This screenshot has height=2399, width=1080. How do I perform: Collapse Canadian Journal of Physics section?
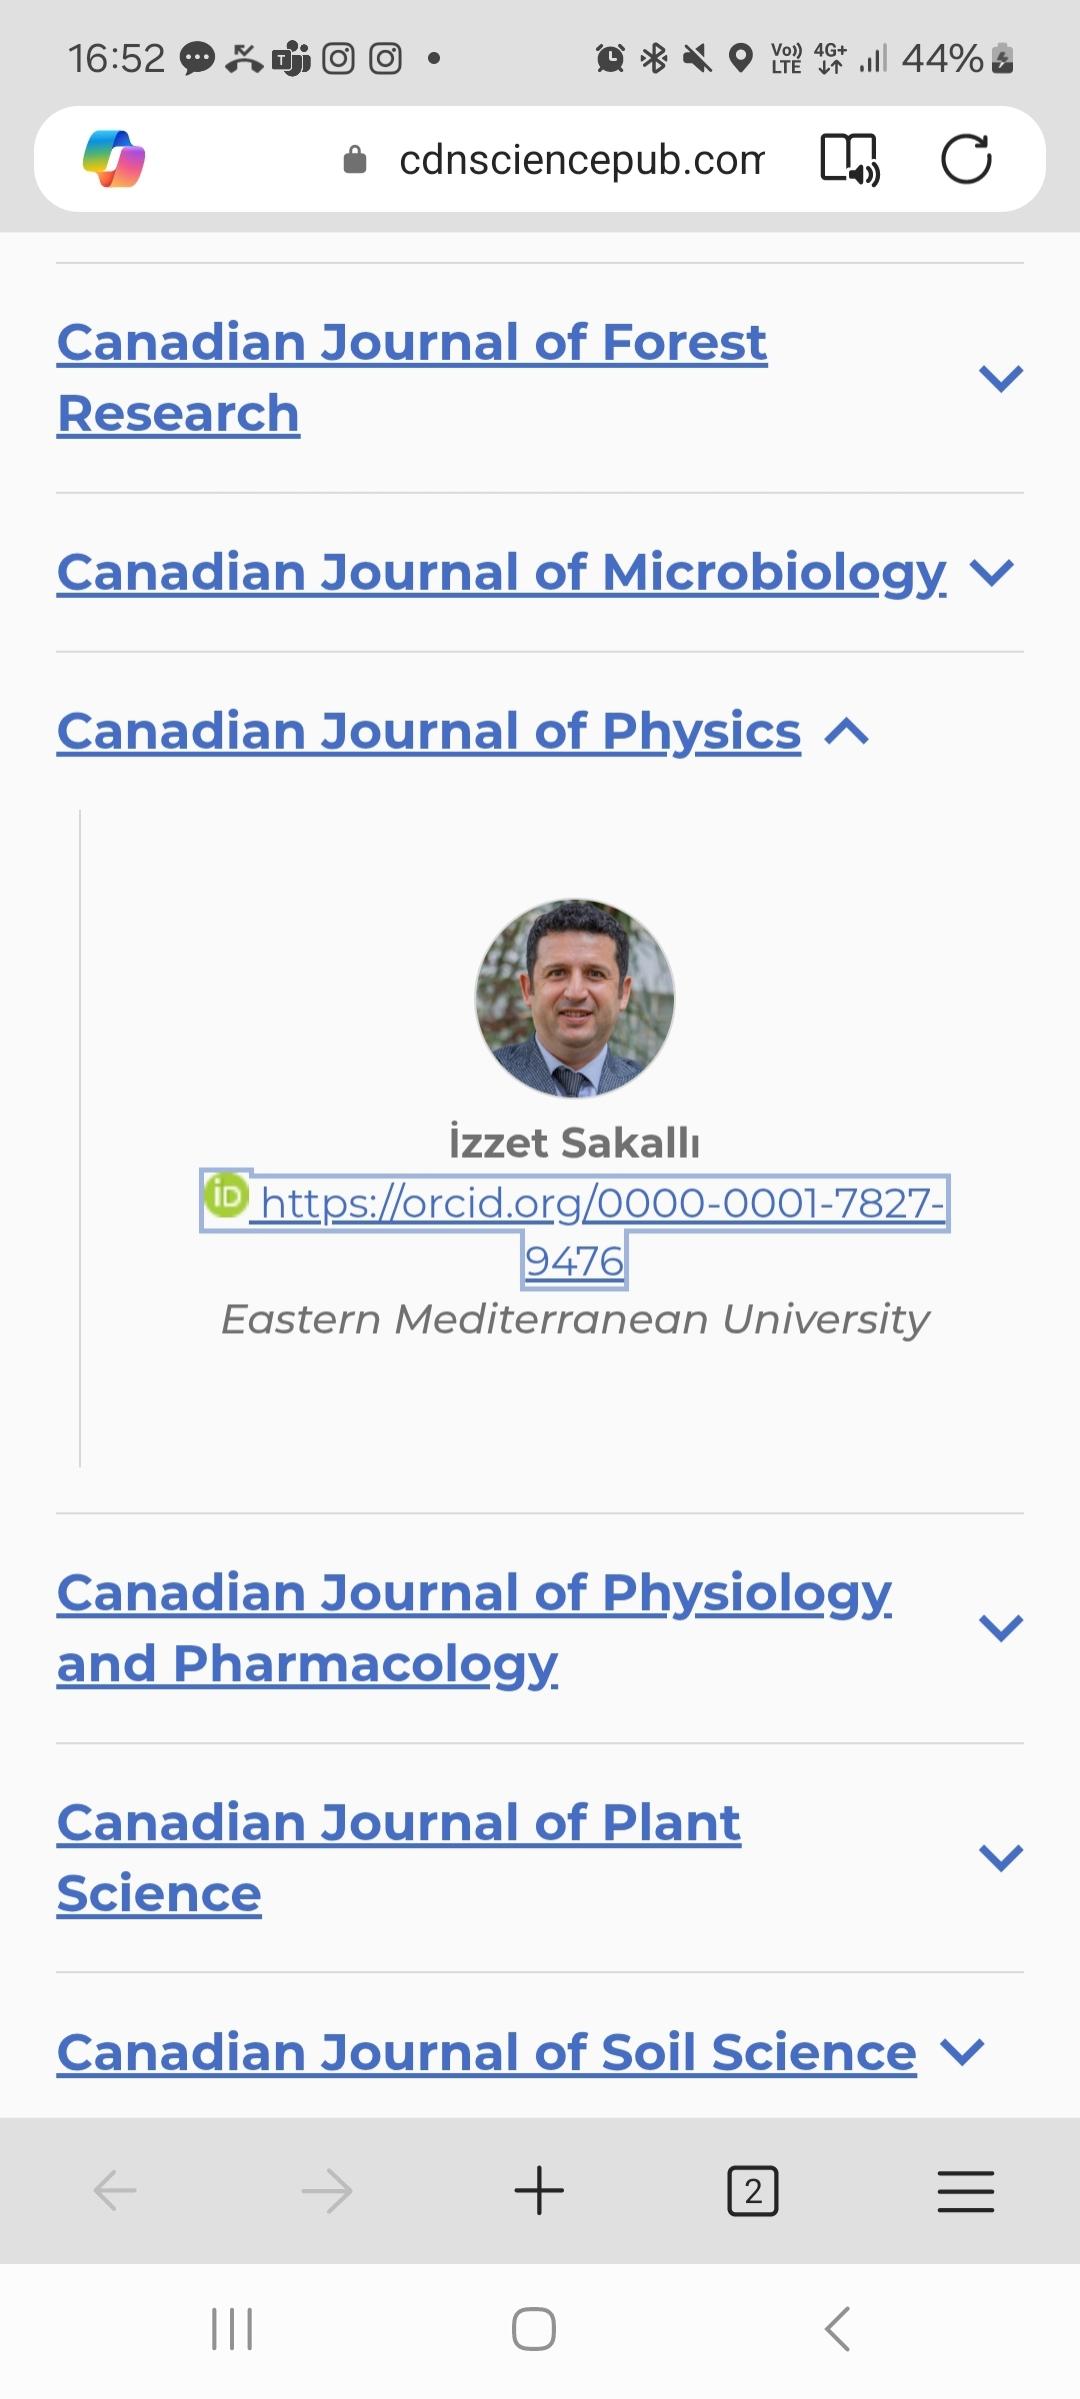[847, 732]
